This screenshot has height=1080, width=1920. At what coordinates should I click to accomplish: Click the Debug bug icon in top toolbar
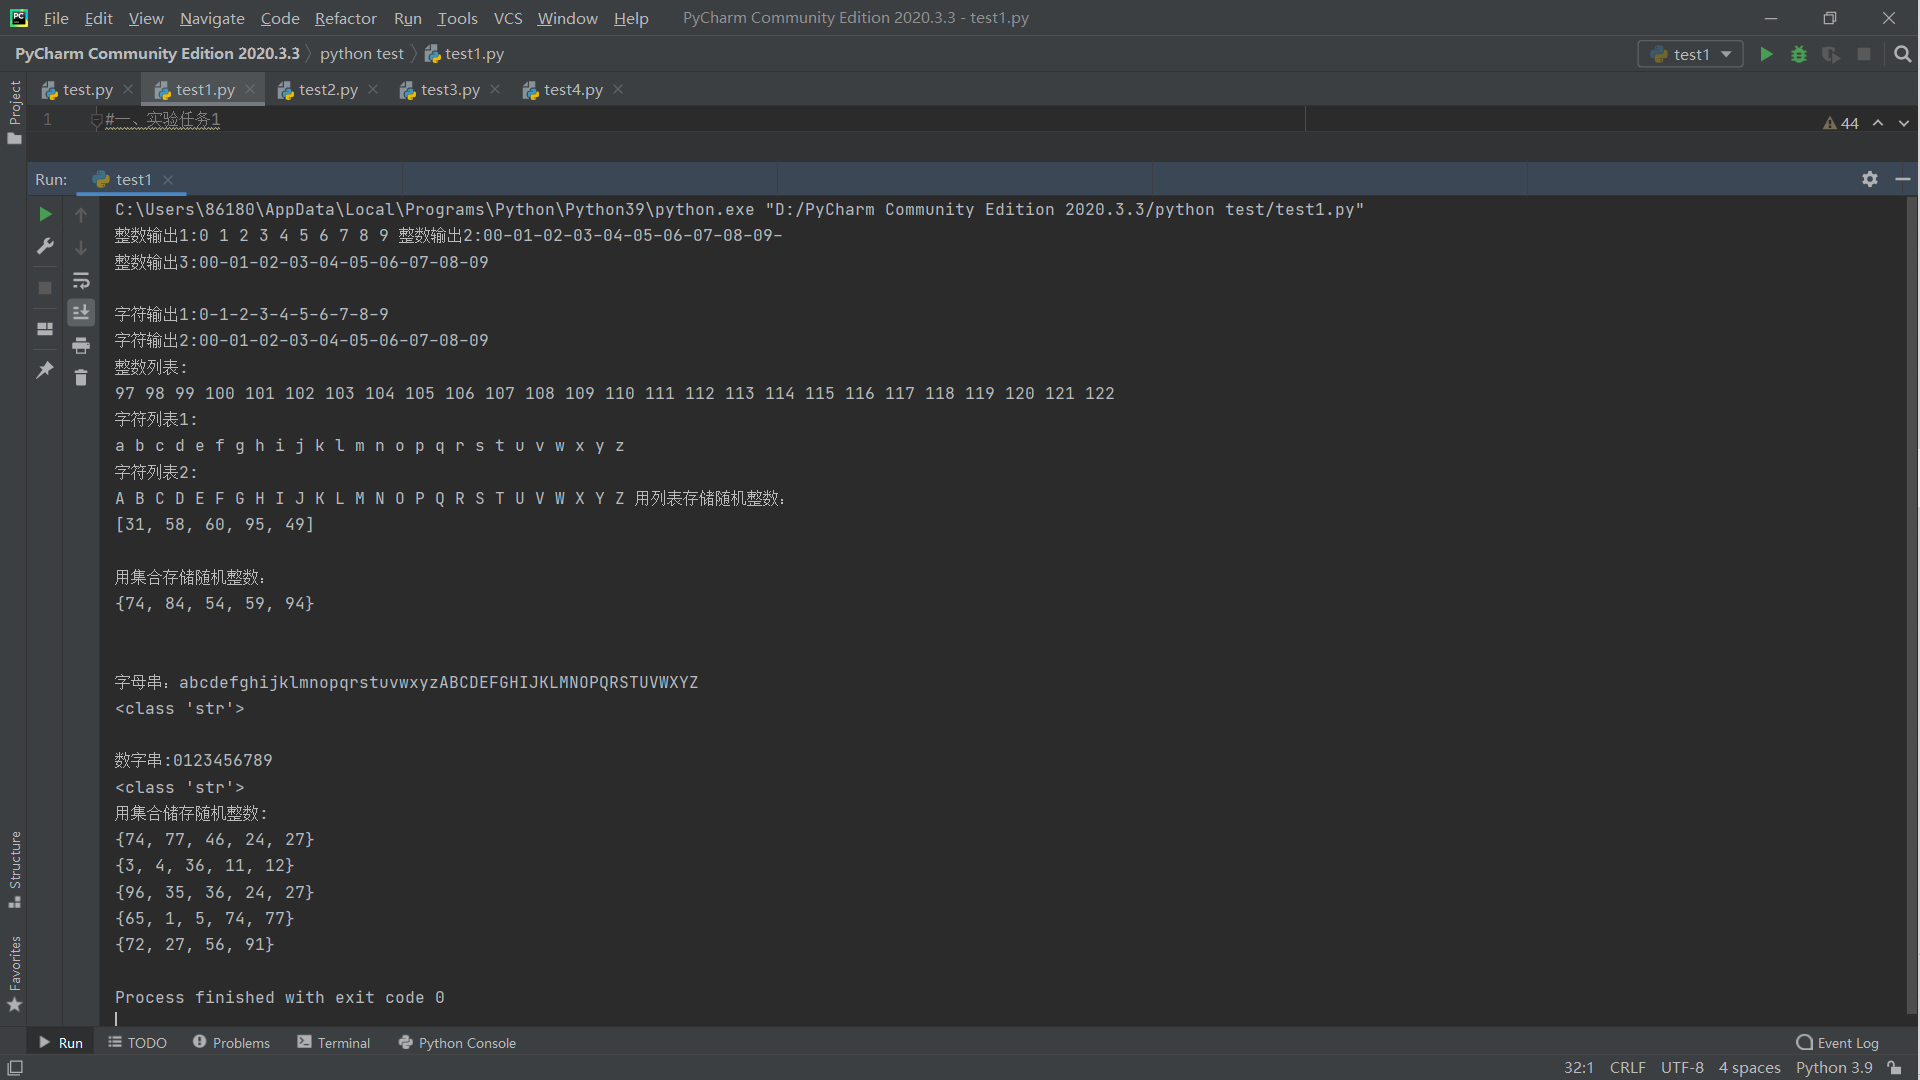tap(1799, 54)
